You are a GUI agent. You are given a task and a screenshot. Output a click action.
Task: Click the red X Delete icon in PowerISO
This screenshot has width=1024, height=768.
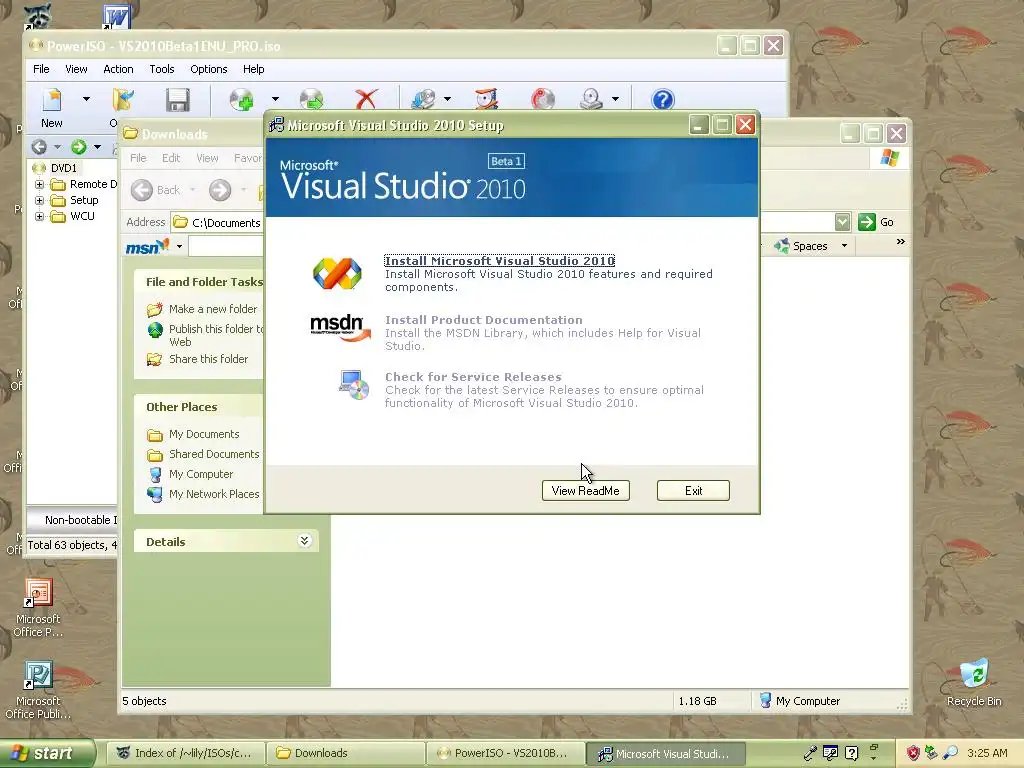[x=366, y=100]
